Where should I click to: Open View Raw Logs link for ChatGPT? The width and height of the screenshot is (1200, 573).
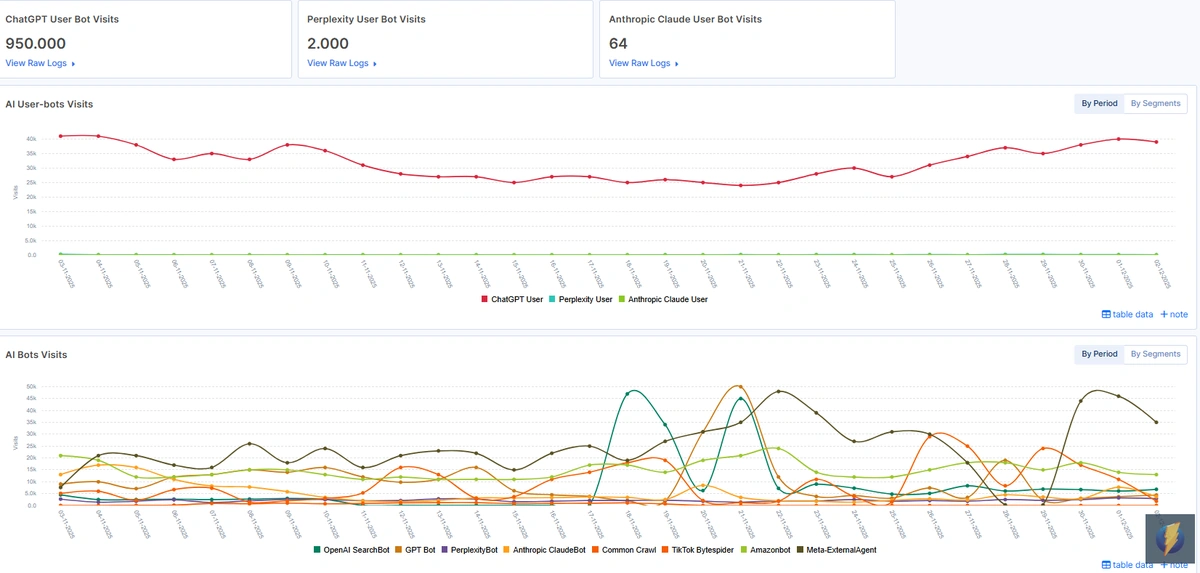36,63
